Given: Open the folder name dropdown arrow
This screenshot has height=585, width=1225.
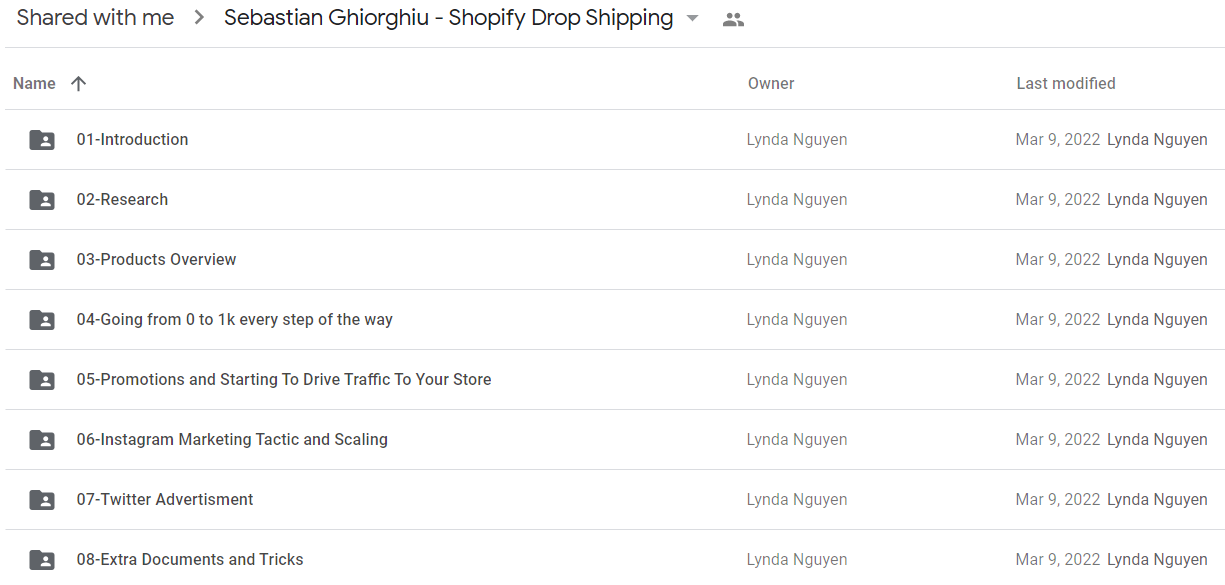Looking at the screenshot, I should tap(692, 19).
